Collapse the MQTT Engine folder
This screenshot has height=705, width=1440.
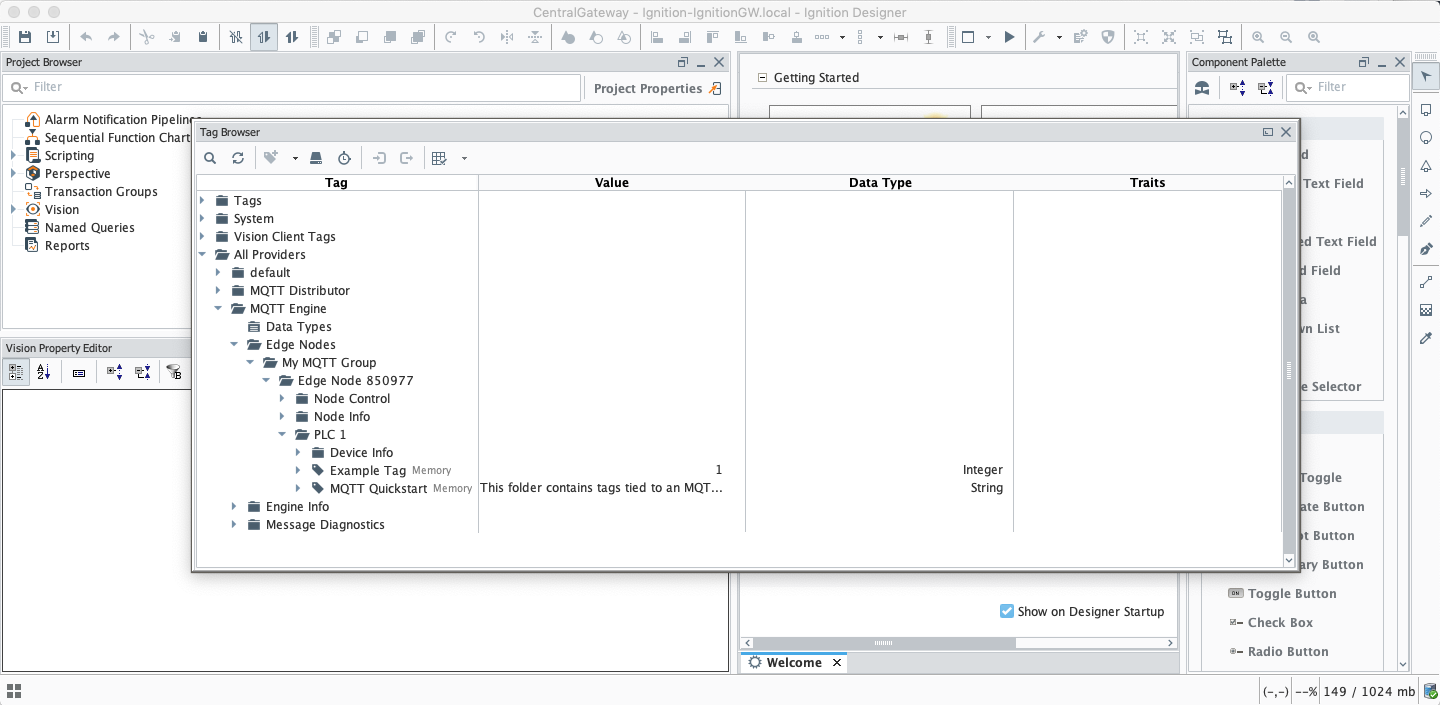coord(219,308)
